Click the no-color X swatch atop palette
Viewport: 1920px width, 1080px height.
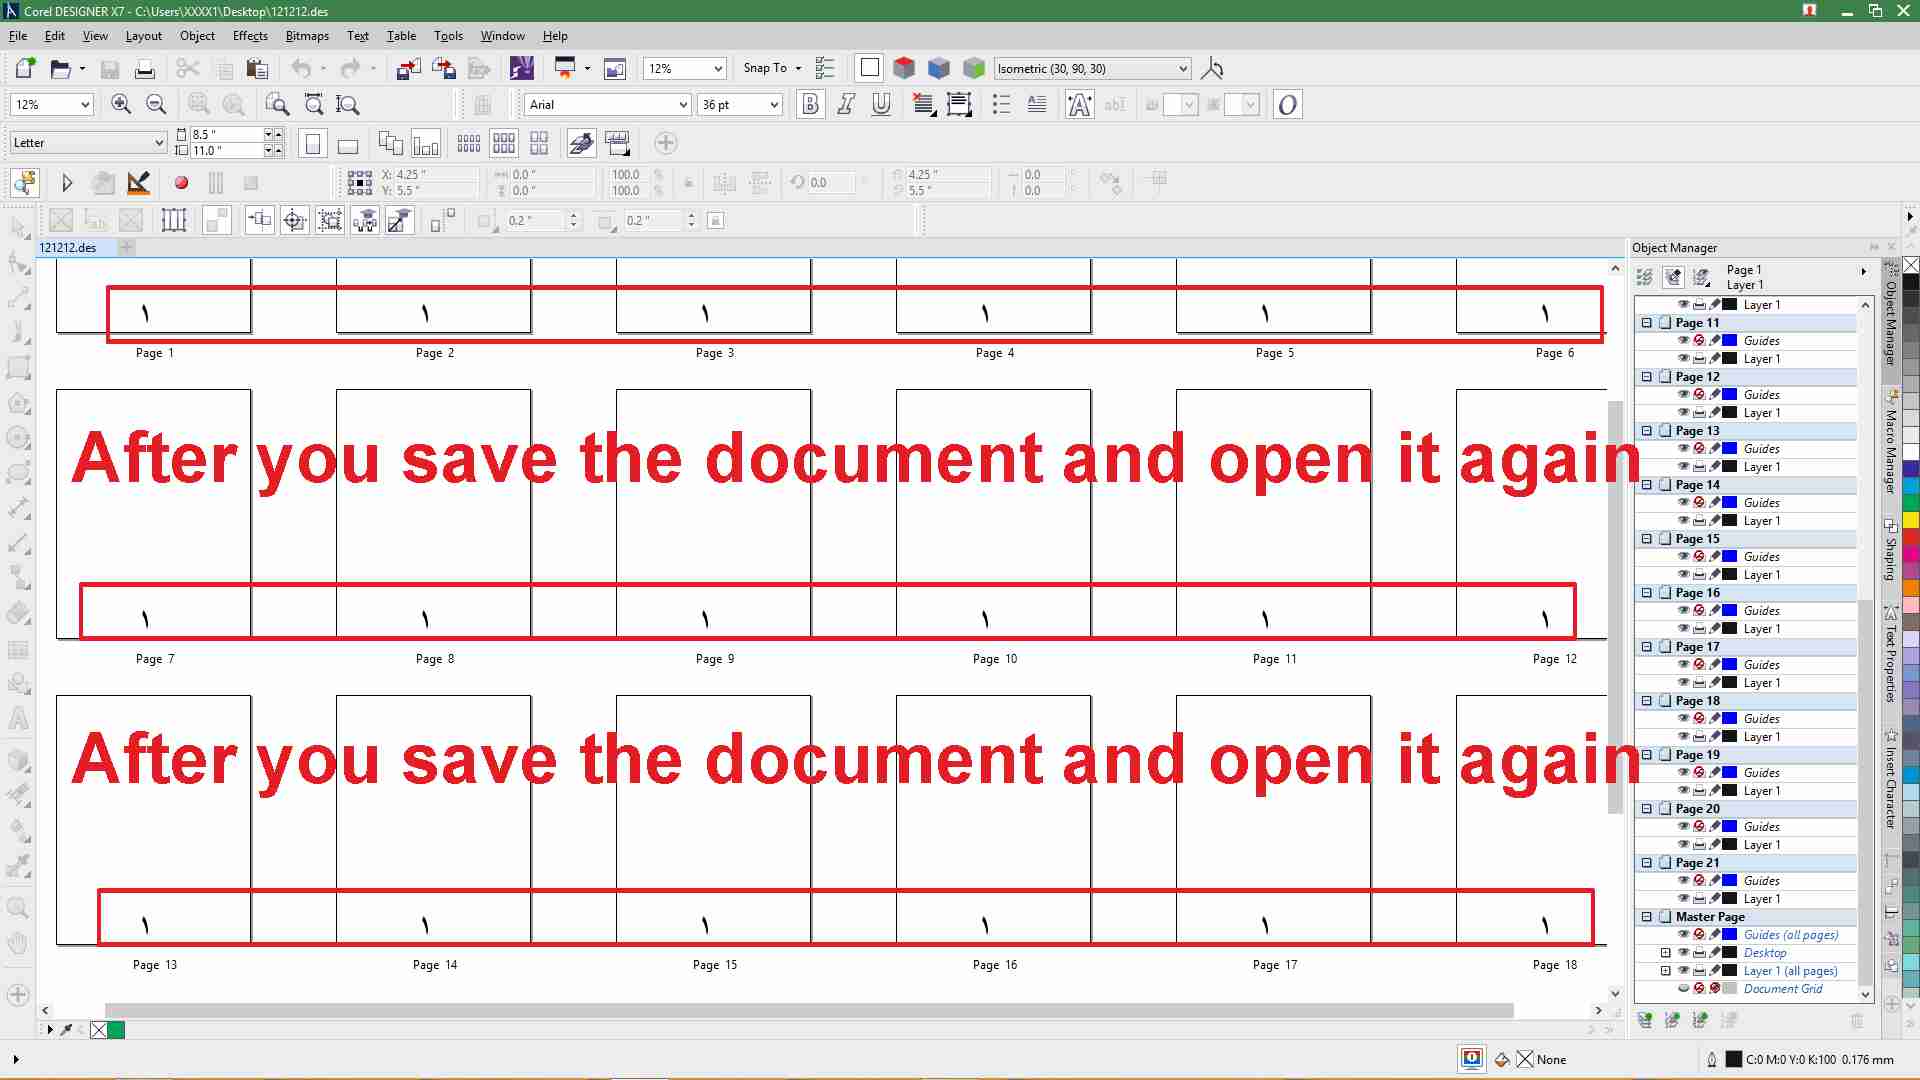coord(1911,265)
